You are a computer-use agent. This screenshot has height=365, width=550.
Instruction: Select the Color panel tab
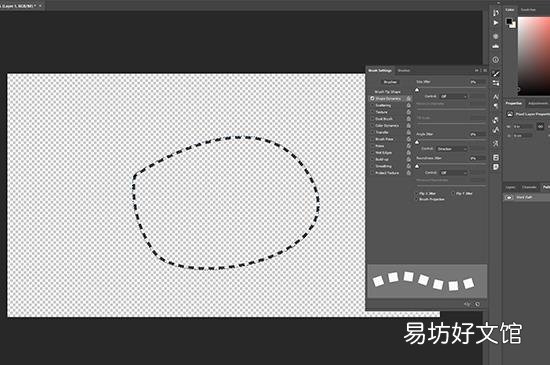coord(510,10)
